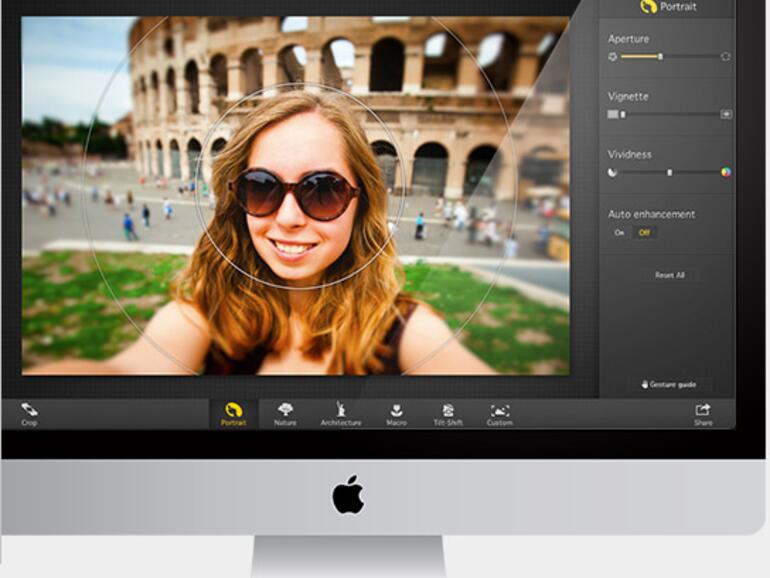Switch to Macro mode tab

tap(396, 414)
